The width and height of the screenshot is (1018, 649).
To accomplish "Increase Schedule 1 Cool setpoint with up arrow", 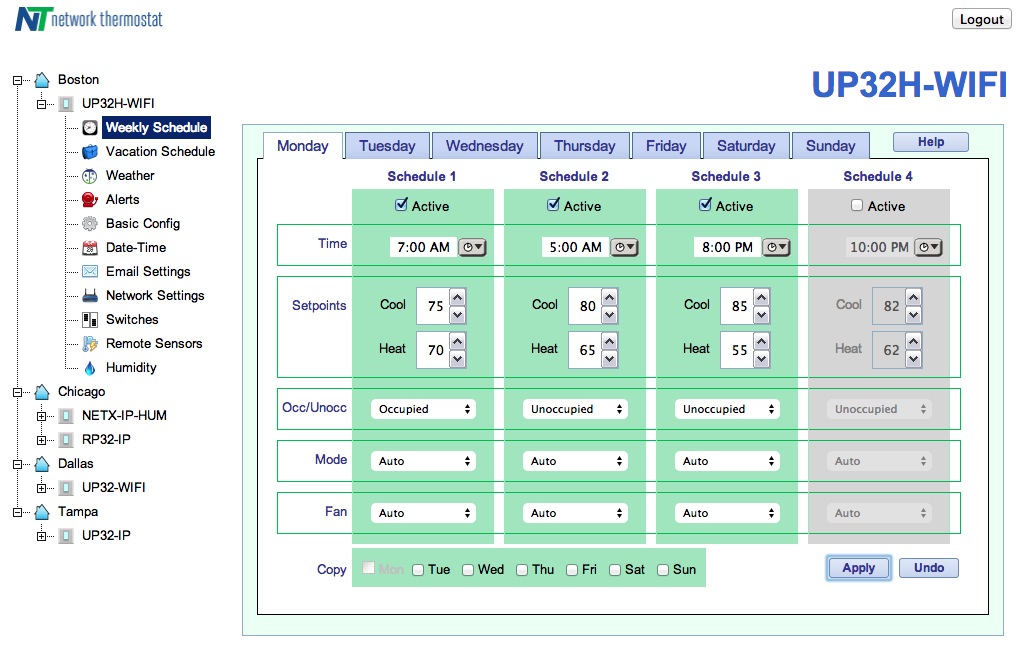I will pyautogui.click(x=458, y=297).
